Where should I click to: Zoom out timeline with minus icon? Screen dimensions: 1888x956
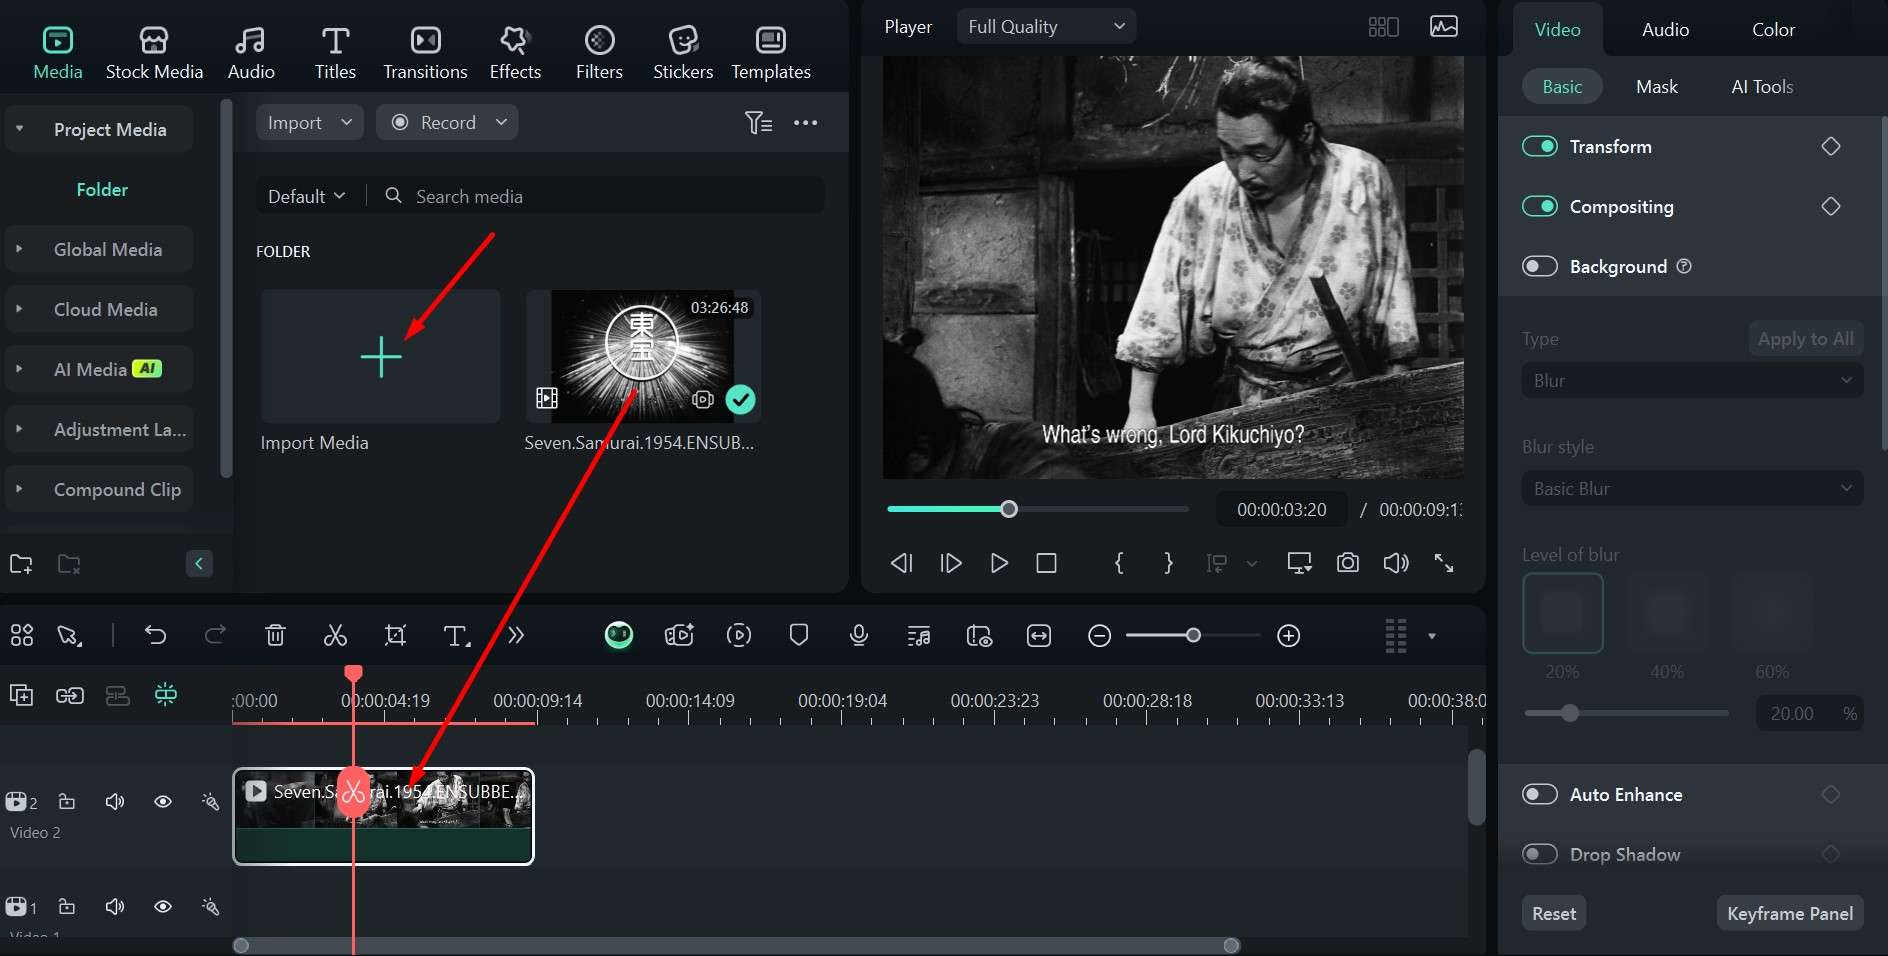(1099, 636)
